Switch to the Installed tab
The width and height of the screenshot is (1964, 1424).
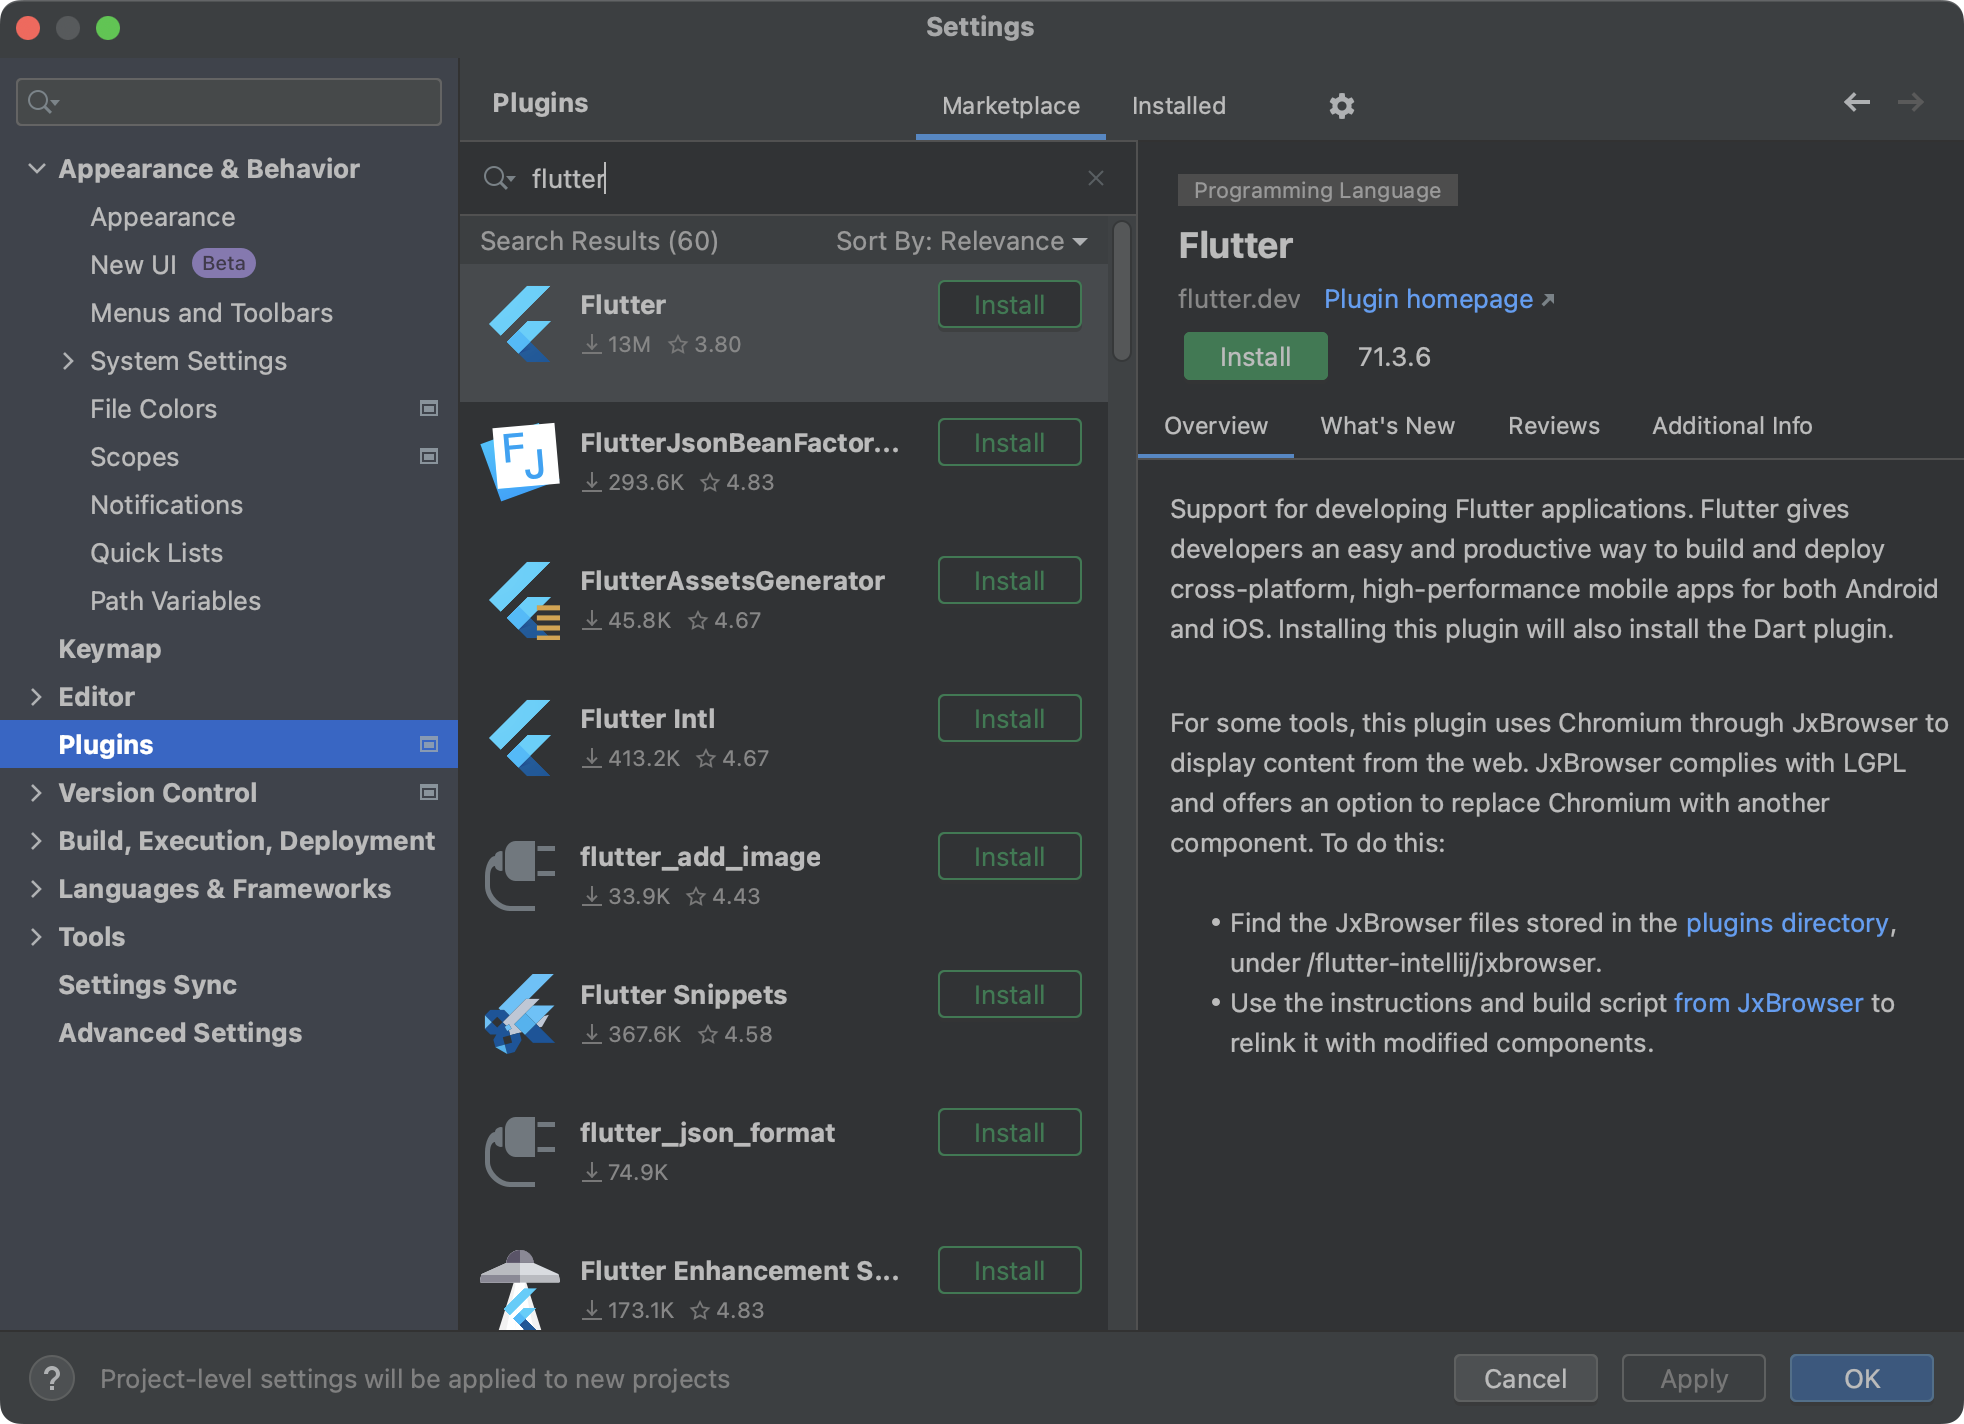(1178, 105)
